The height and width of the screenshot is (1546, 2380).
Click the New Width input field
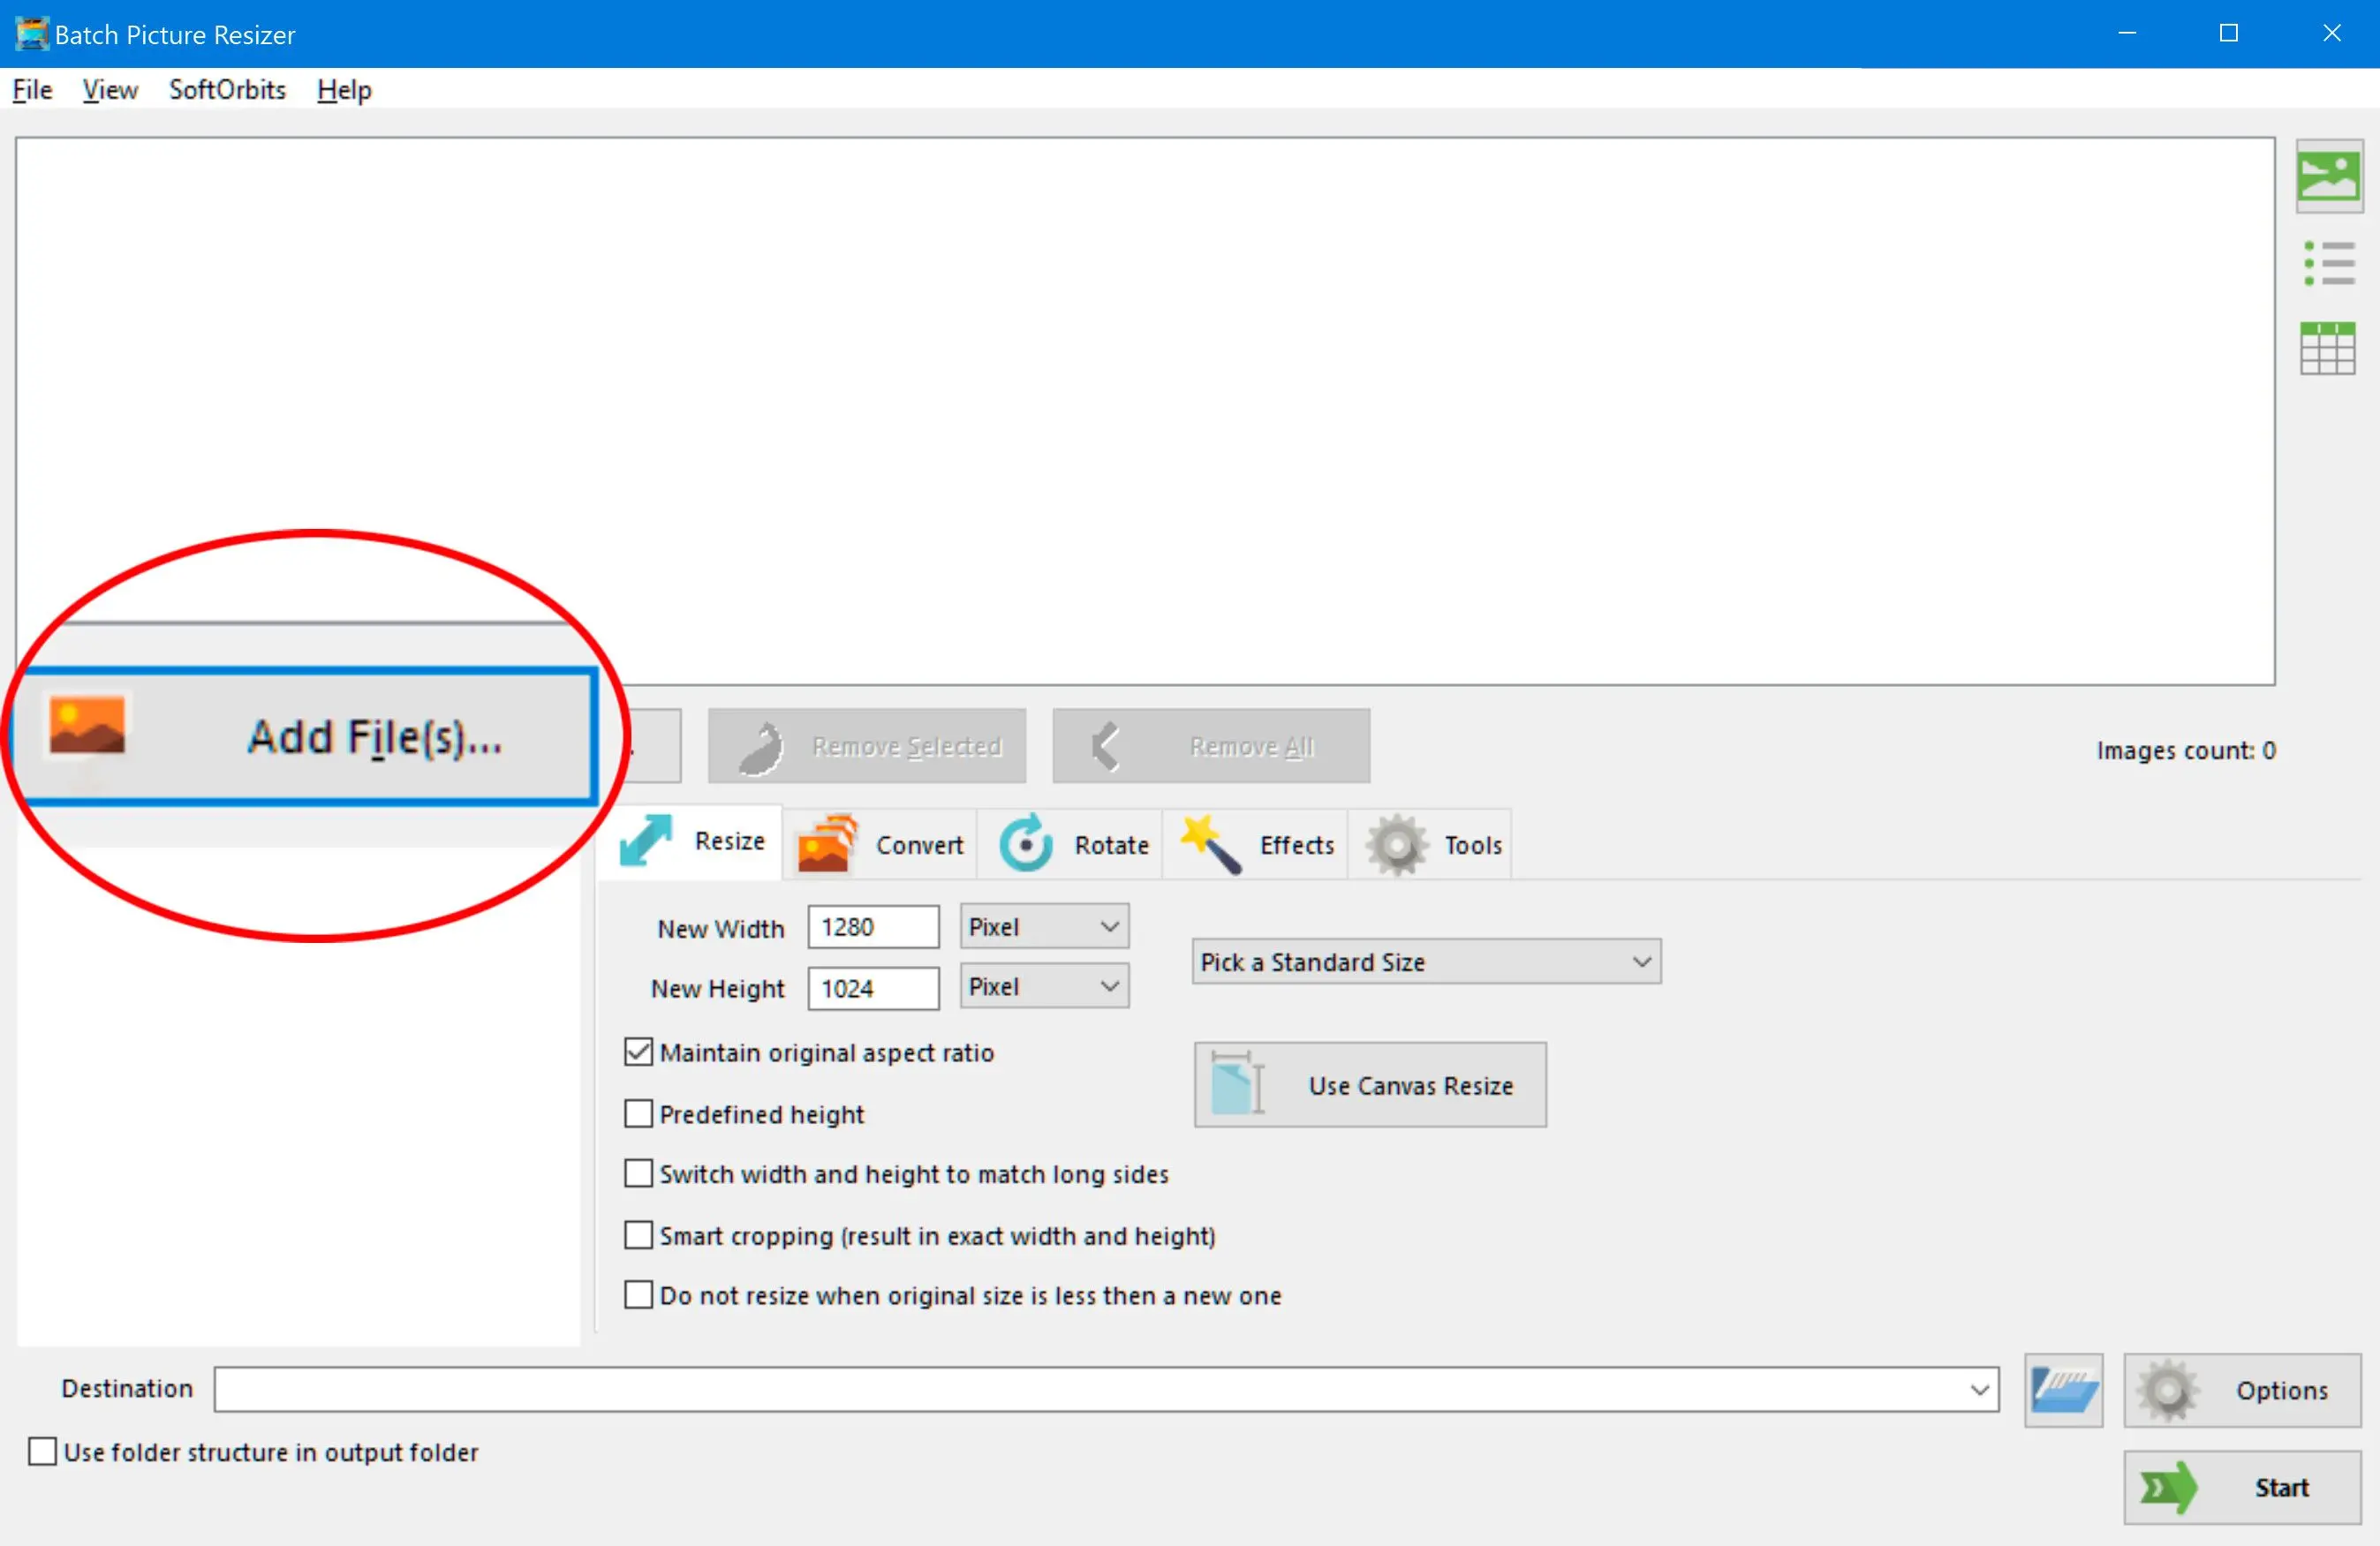(x=873, y=924)
